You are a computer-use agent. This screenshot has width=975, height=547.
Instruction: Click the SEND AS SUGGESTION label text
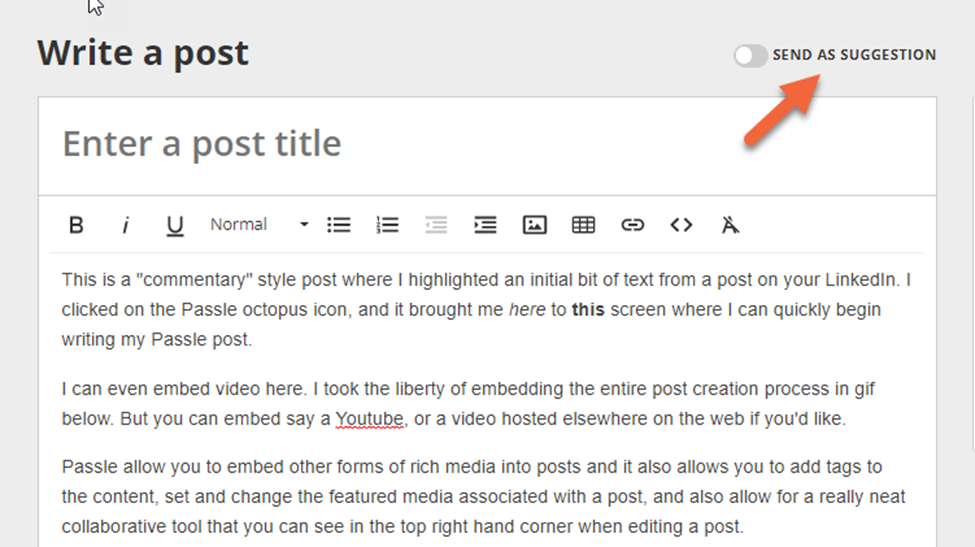coord(854,56)
